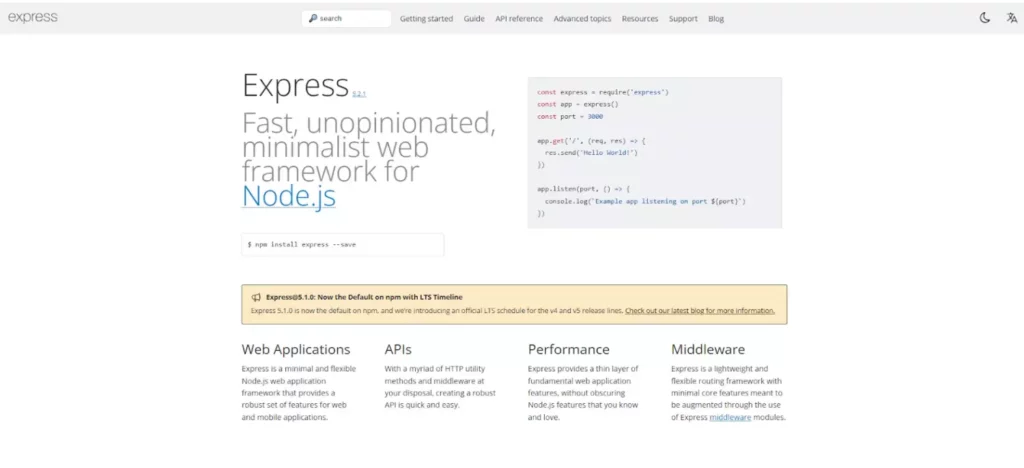Click the "res.send('Hello World!')" code line

pyautogui.click(x=591, y=153)
